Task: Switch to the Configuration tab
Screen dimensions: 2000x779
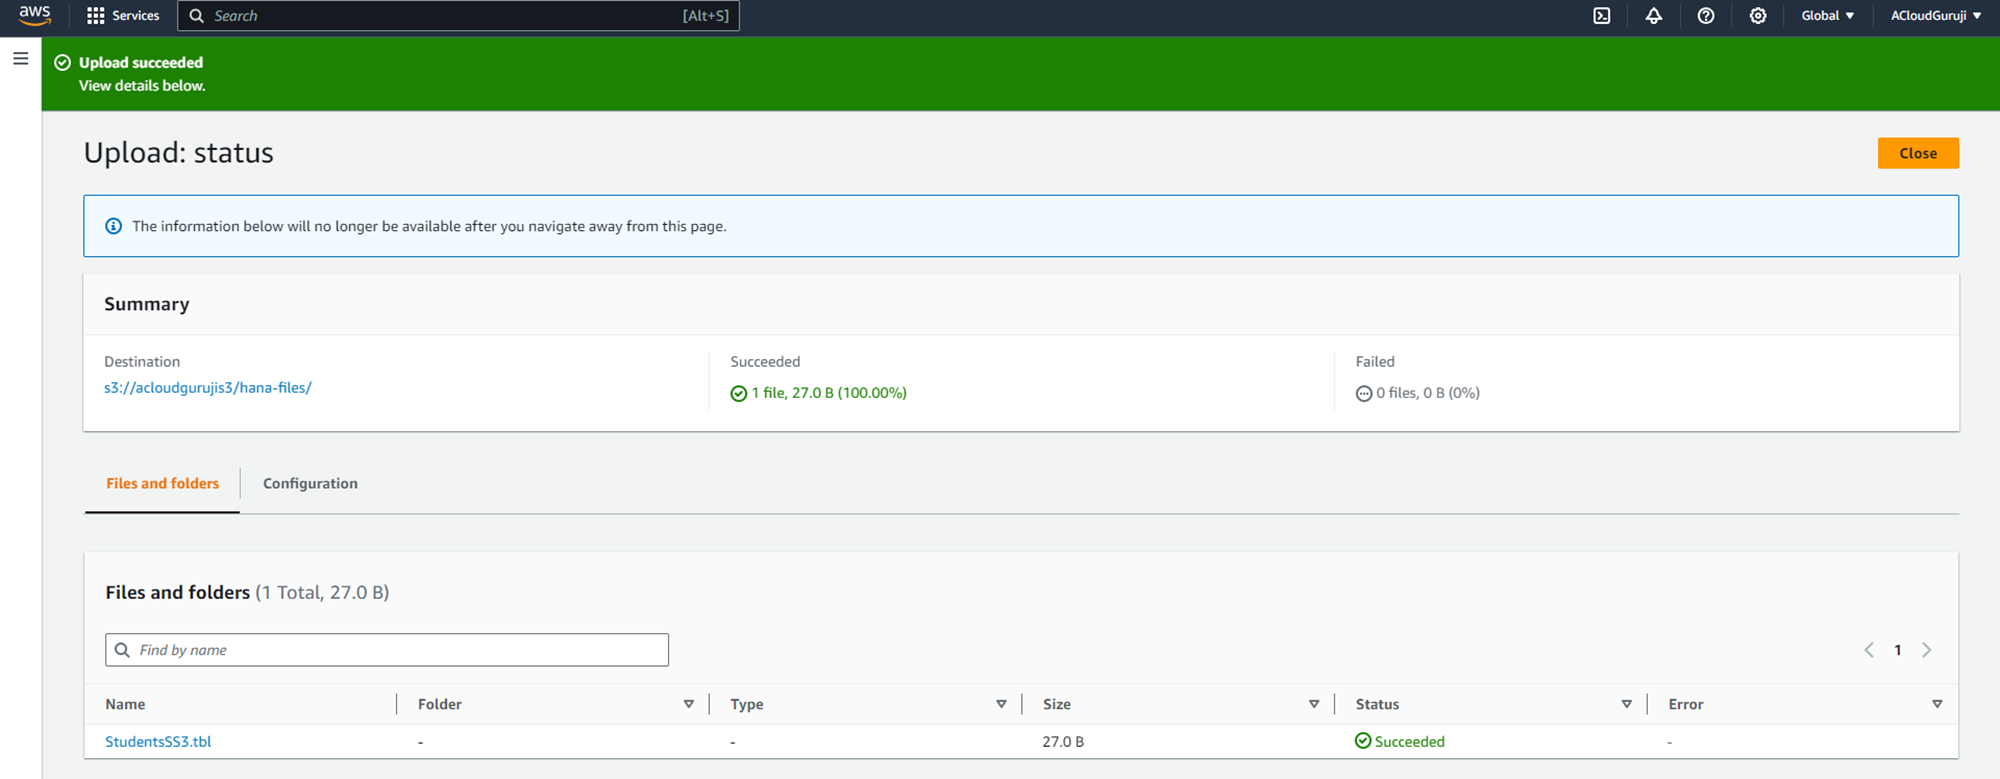Action: coord(310,483)
